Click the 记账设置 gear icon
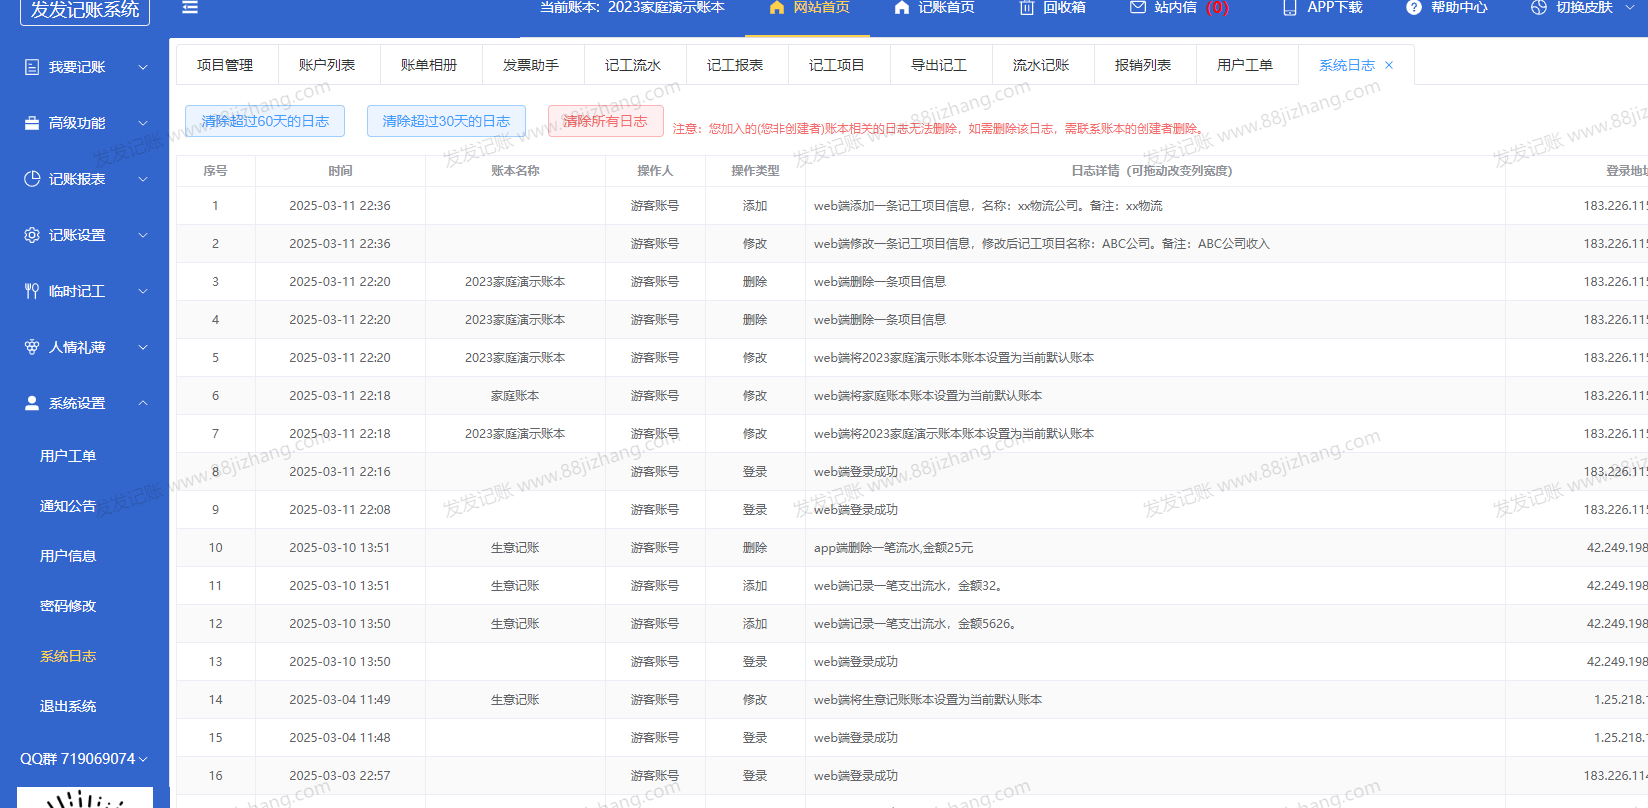This screenshot has width=1648, height=808. pos(32,235)
